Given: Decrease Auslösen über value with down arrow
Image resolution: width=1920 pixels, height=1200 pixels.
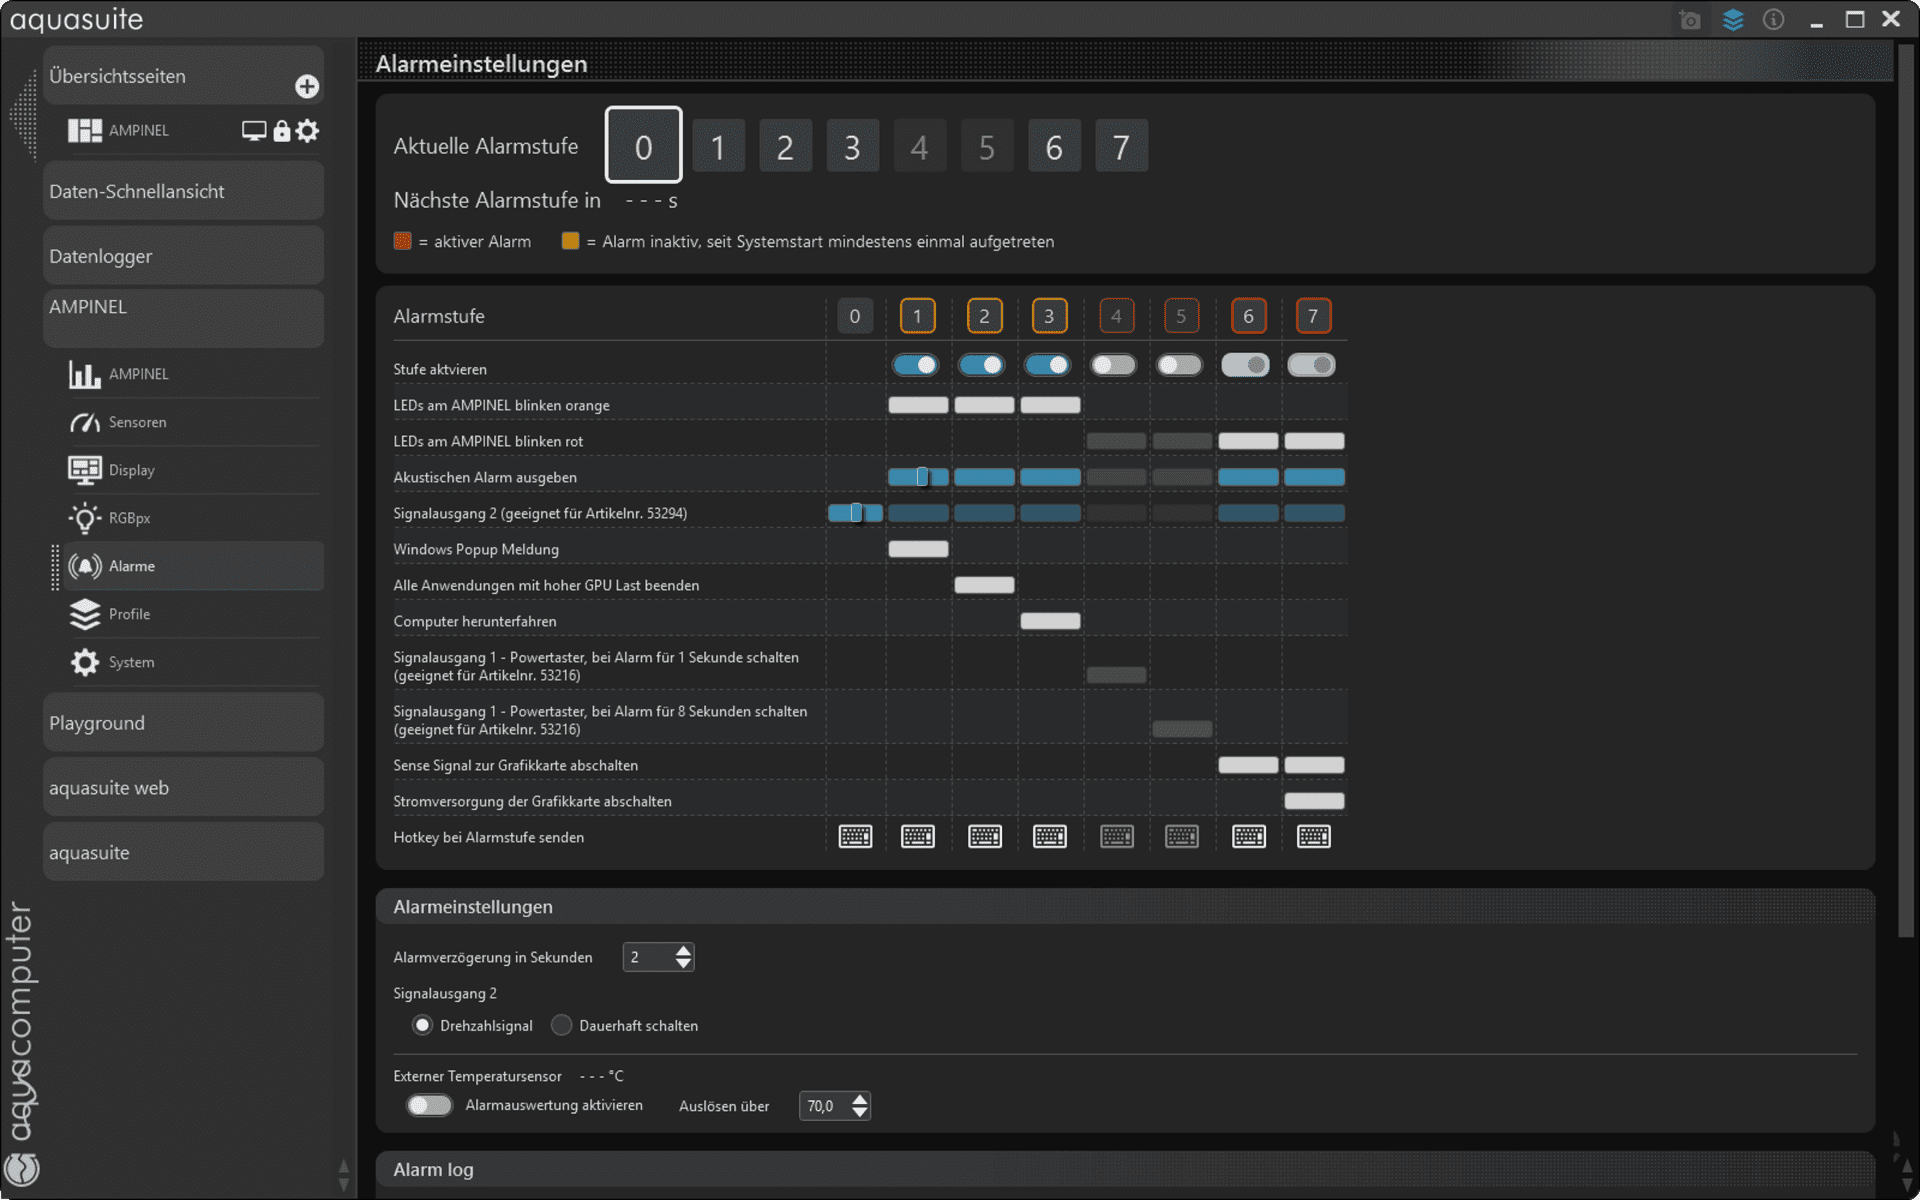Looking at the screenshot, I should pos(860,1112).
